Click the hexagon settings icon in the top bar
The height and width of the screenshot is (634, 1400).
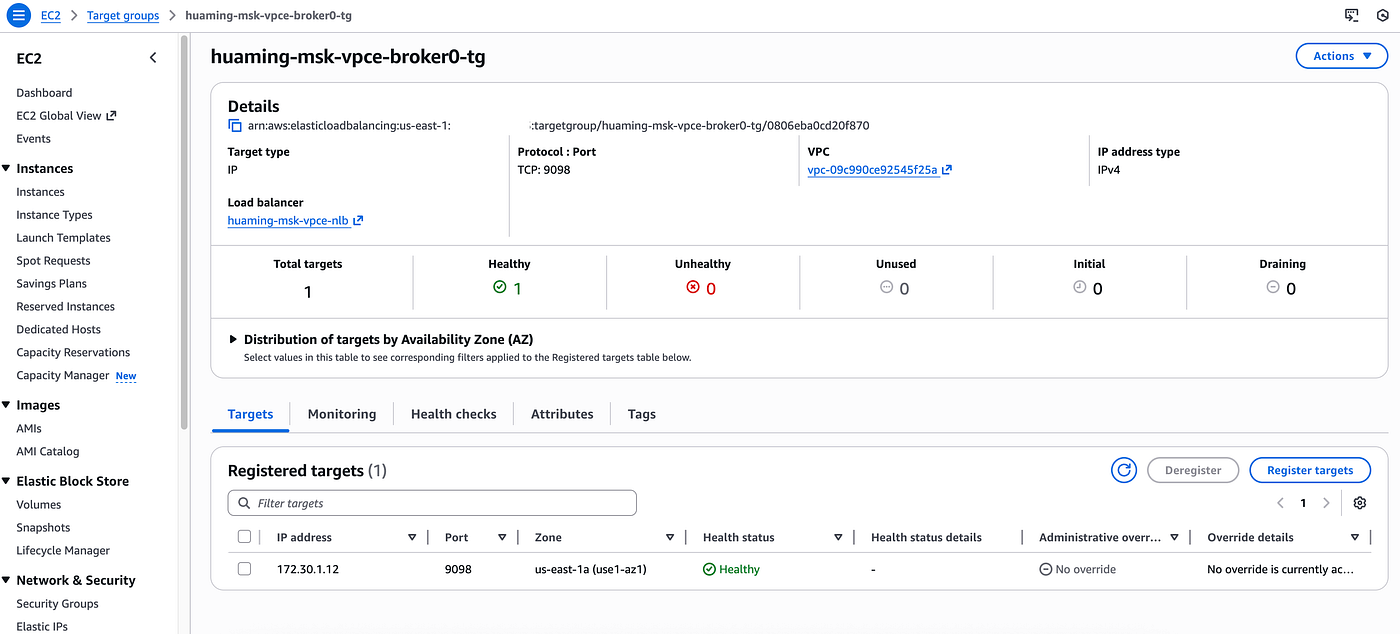tap(1382, 16)
